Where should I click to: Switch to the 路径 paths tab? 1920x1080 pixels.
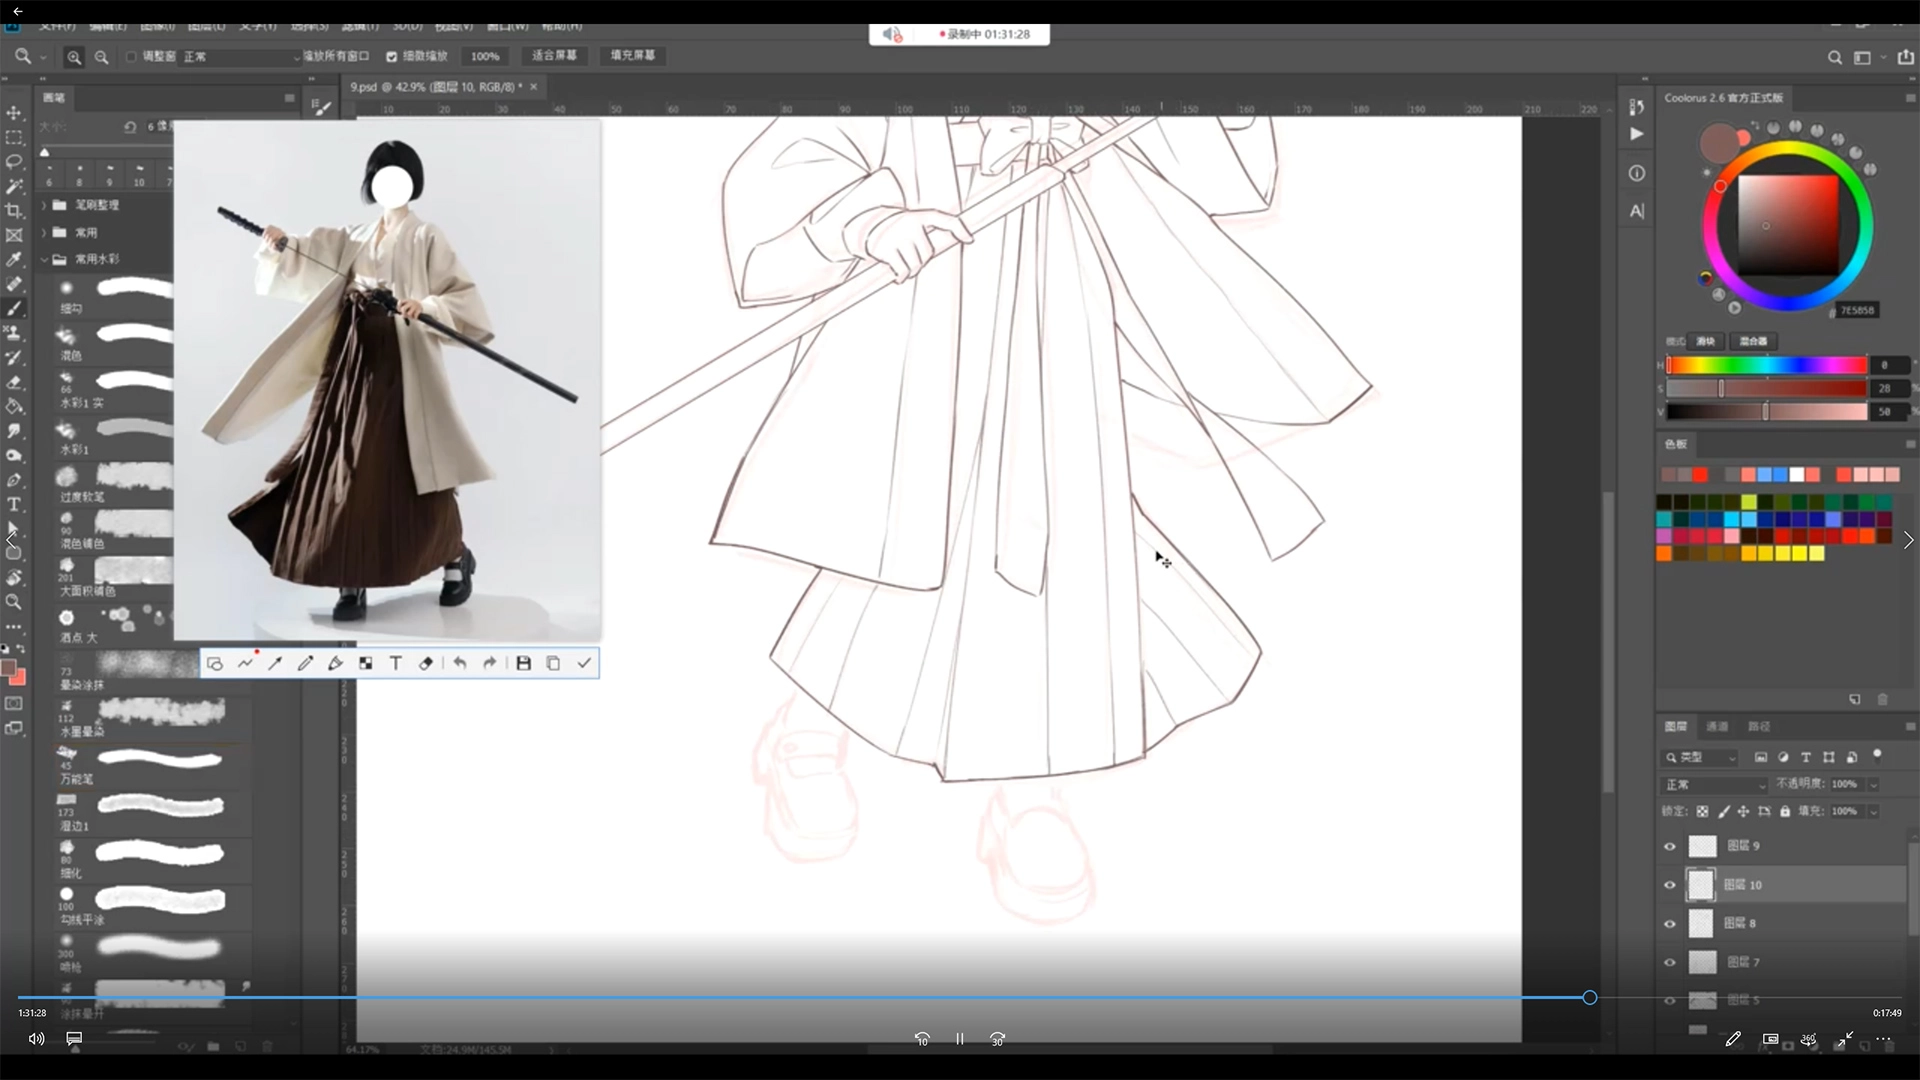pyautogui.click(x=1759, y=726)
